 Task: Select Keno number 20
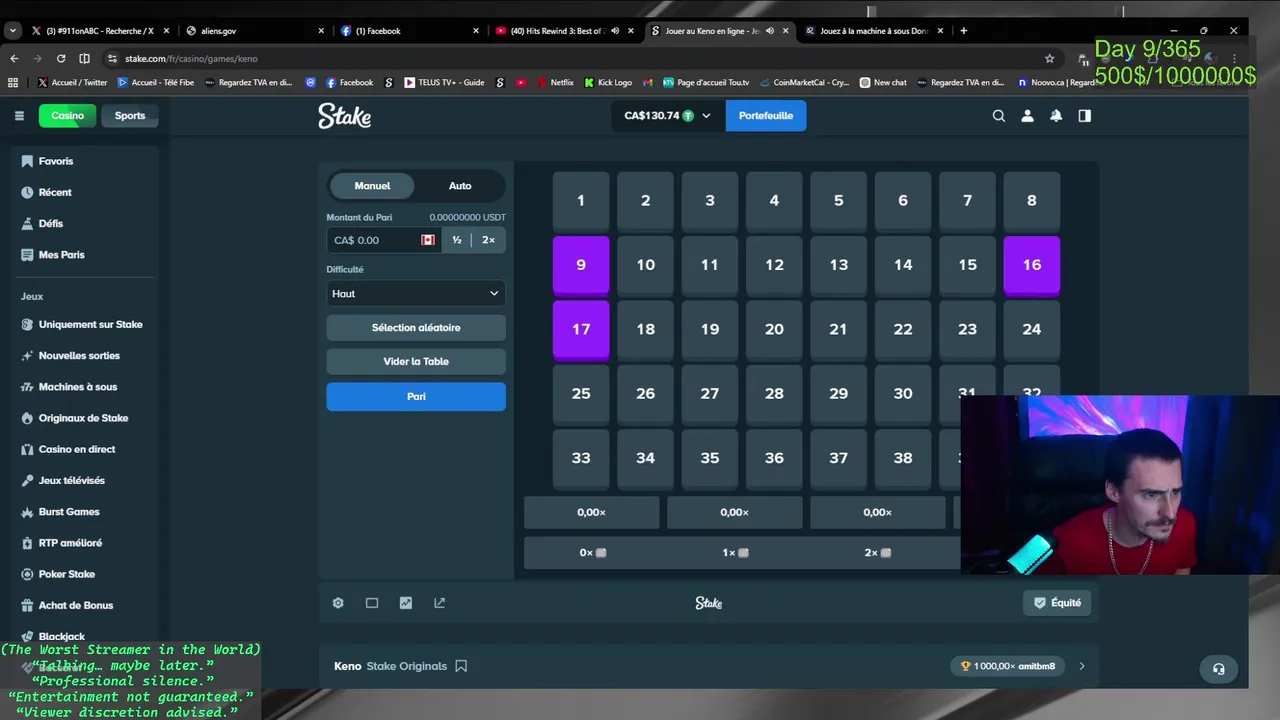click(774, 329)
